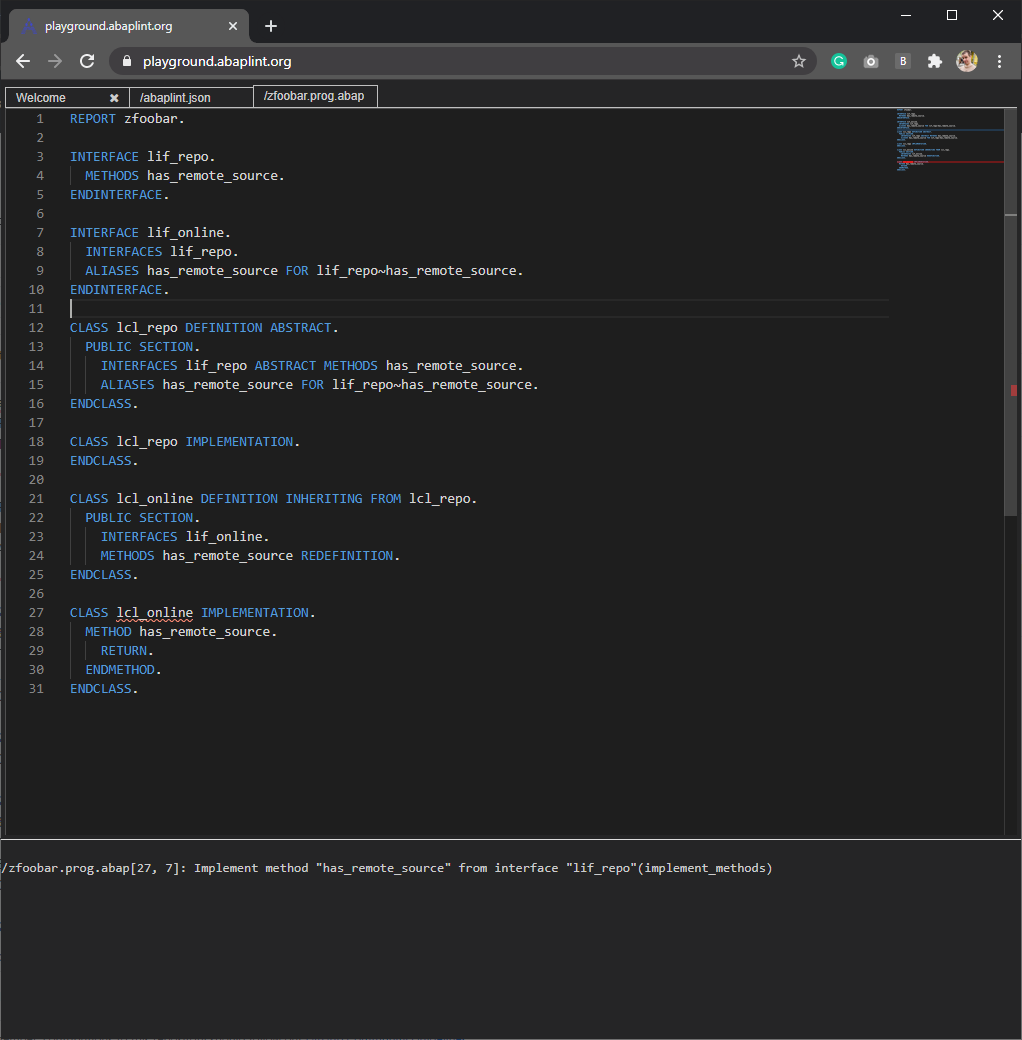Click inside the browser address bar
The image size is (1022, 1040).
[400, 61]
